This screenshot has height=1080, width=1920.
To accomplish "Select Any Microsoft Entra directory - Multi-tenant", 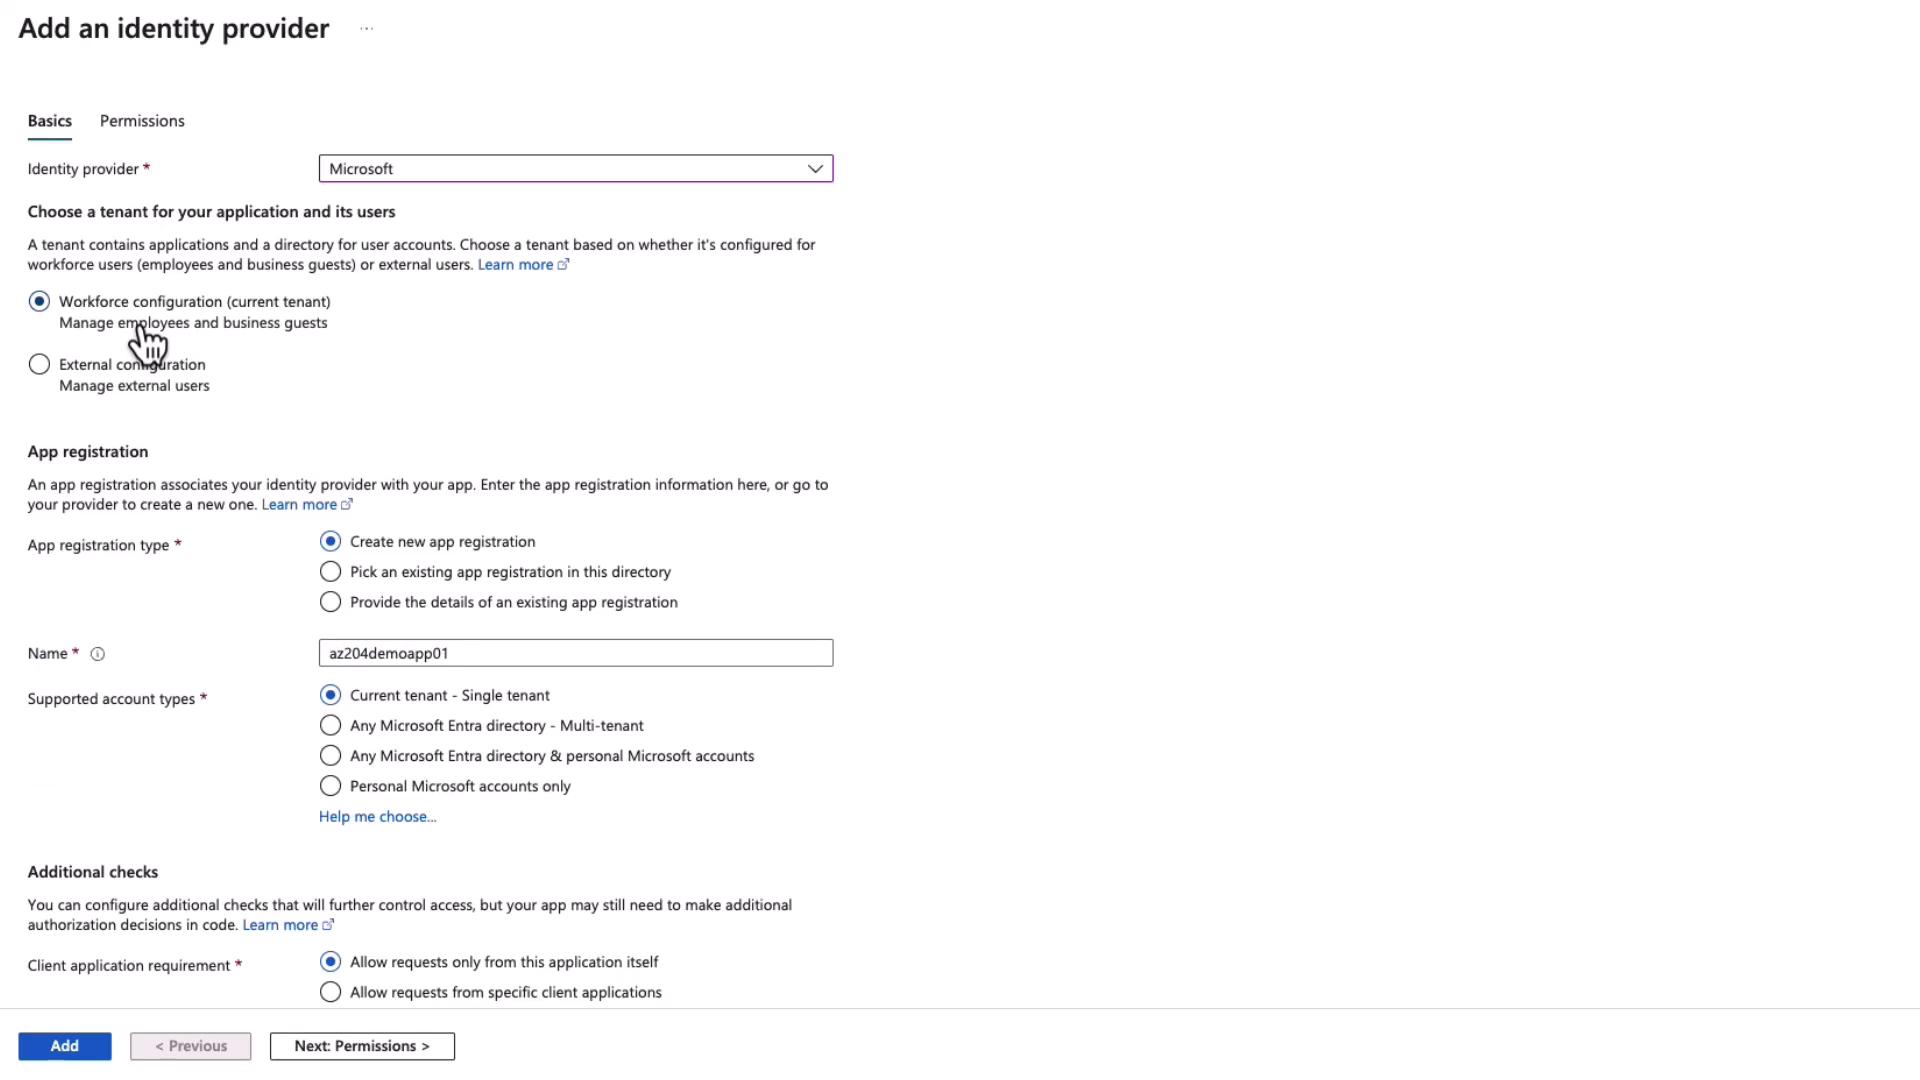I will (x=330, y=726).
